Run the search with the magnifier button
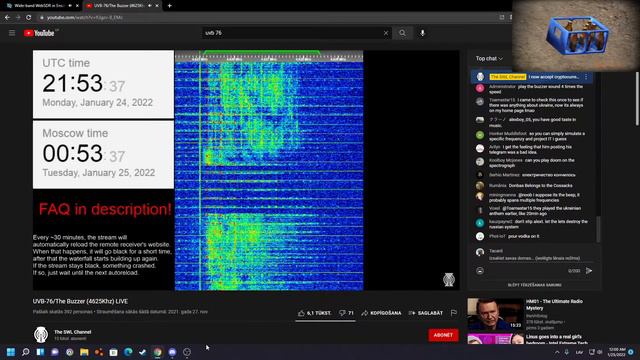The image size is (640, 360). [x=402, y=33]
